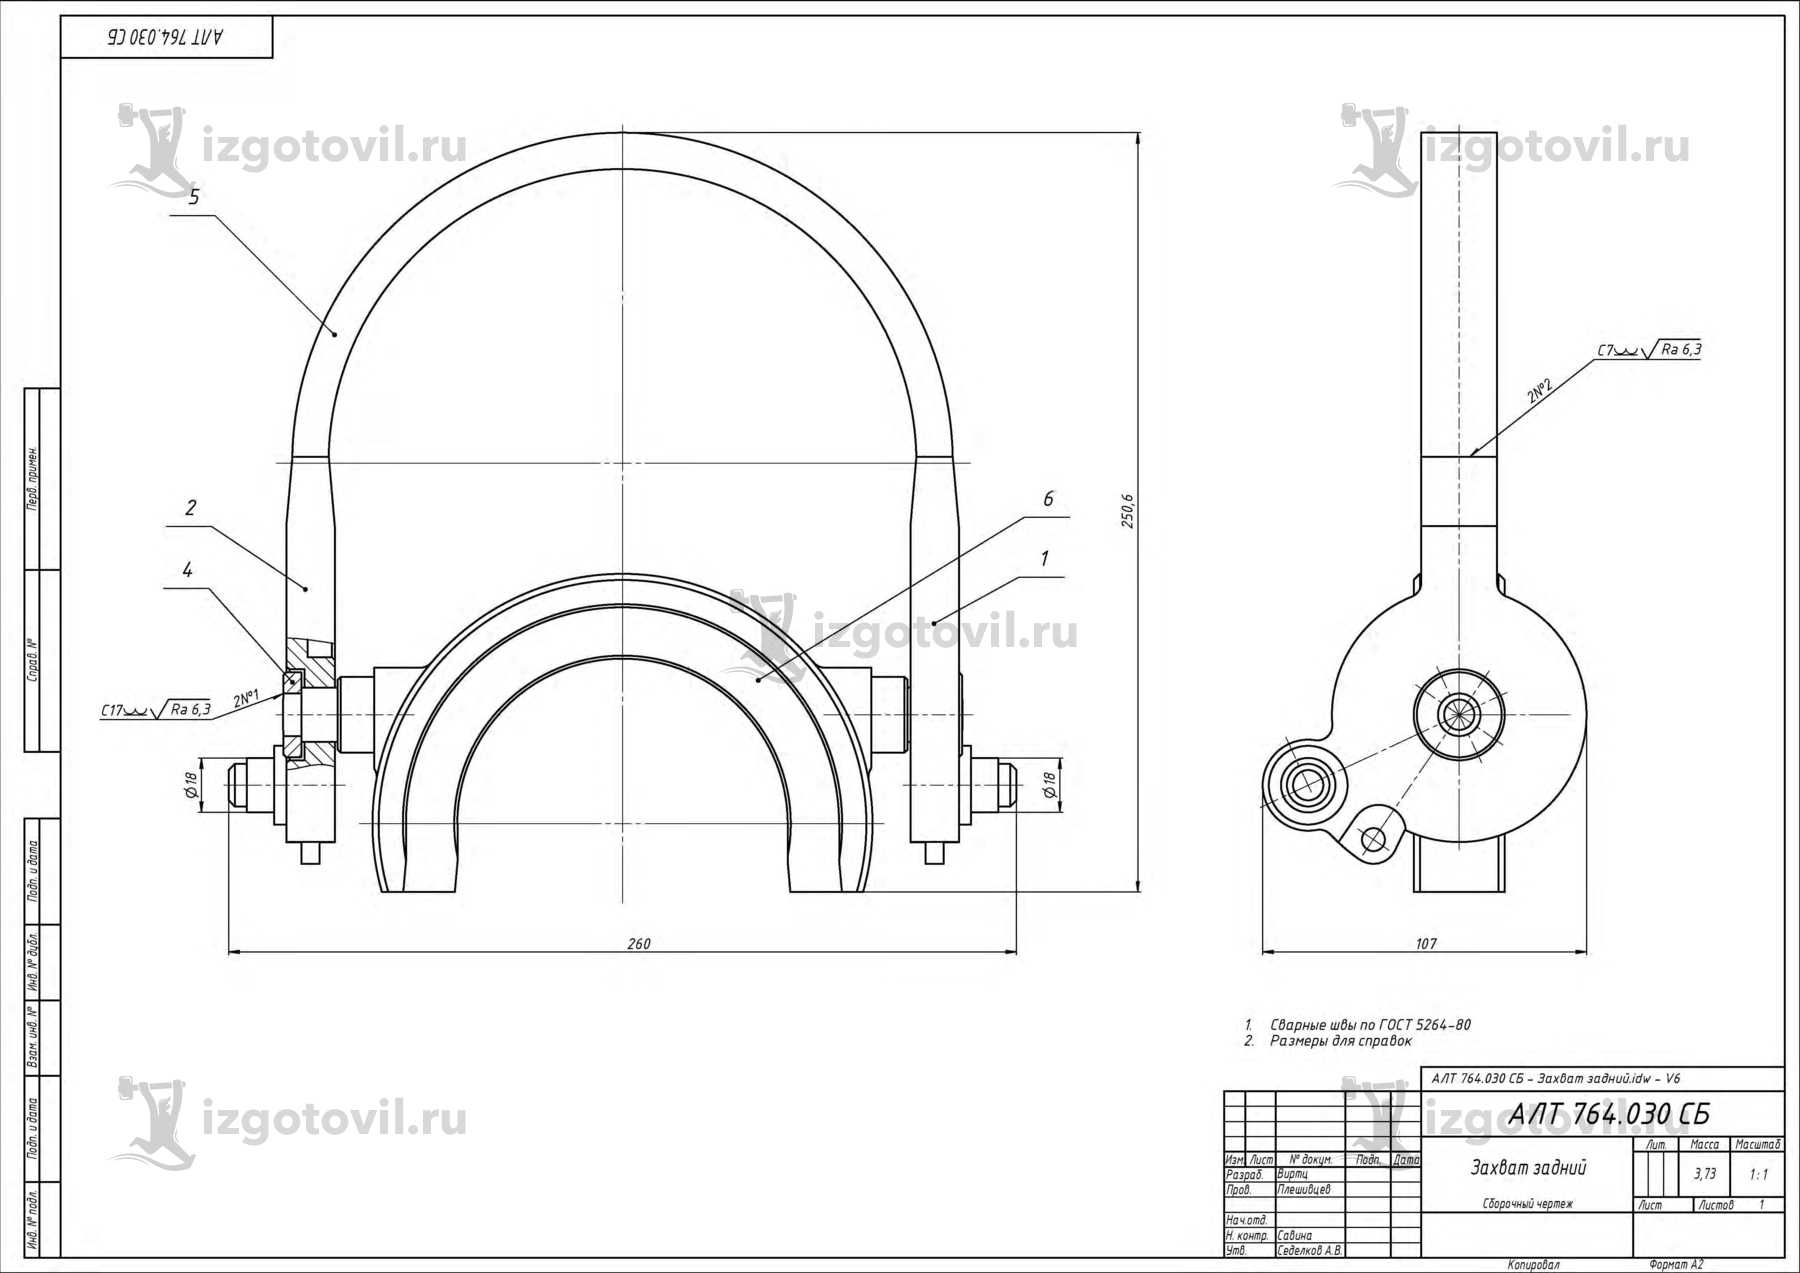This screenshot has width=1800, height=1273.
Task: Select the Сборочный чертеж label
Action: 1527,1204
